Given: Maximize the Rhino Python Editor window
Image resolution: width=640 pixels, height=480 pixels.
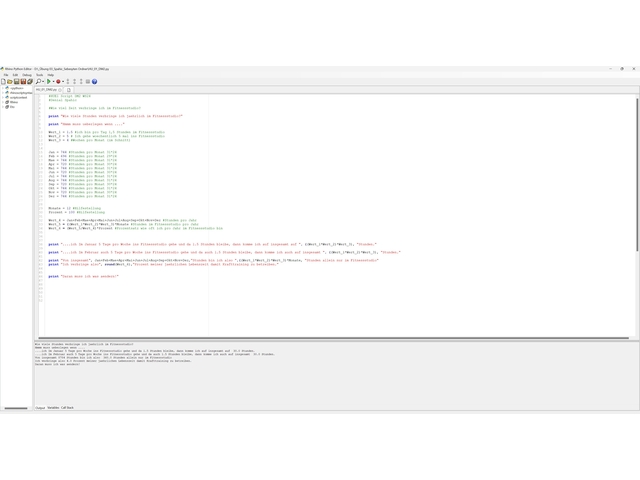Looking at the screenshot, I should click(622, 69).
